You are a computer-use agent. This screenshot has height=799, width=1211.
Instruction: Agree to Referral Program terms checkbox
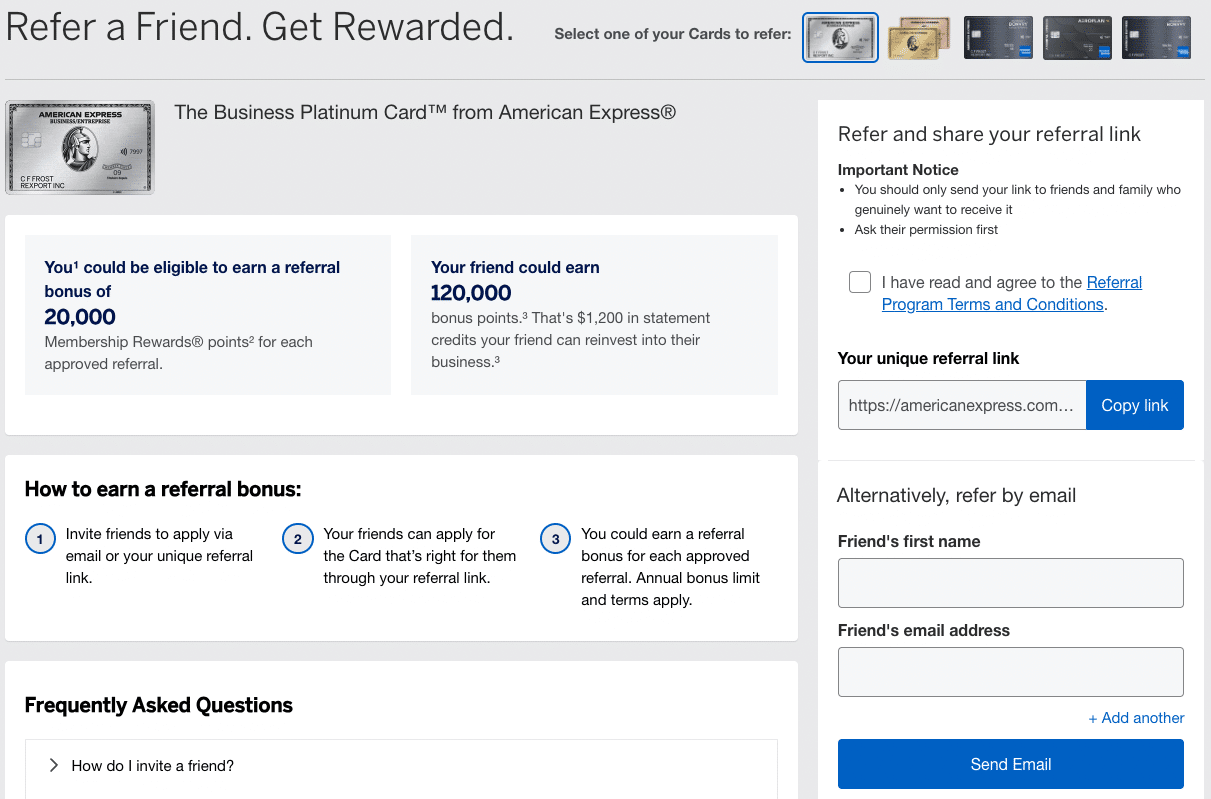pos(860,282)
